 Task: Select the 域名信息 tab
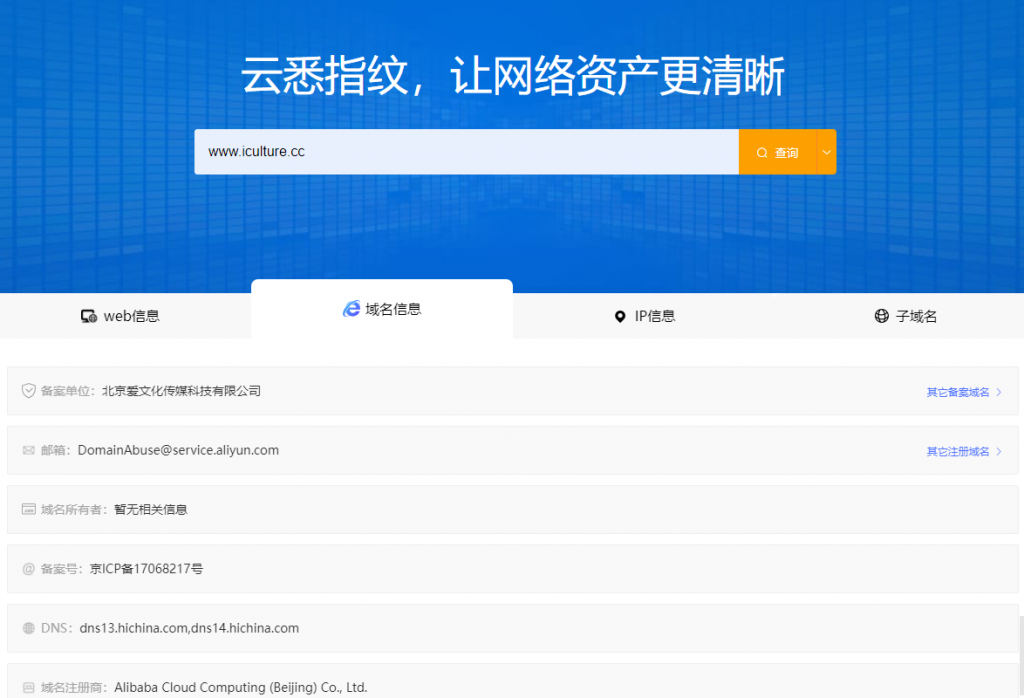coord(382,309)
